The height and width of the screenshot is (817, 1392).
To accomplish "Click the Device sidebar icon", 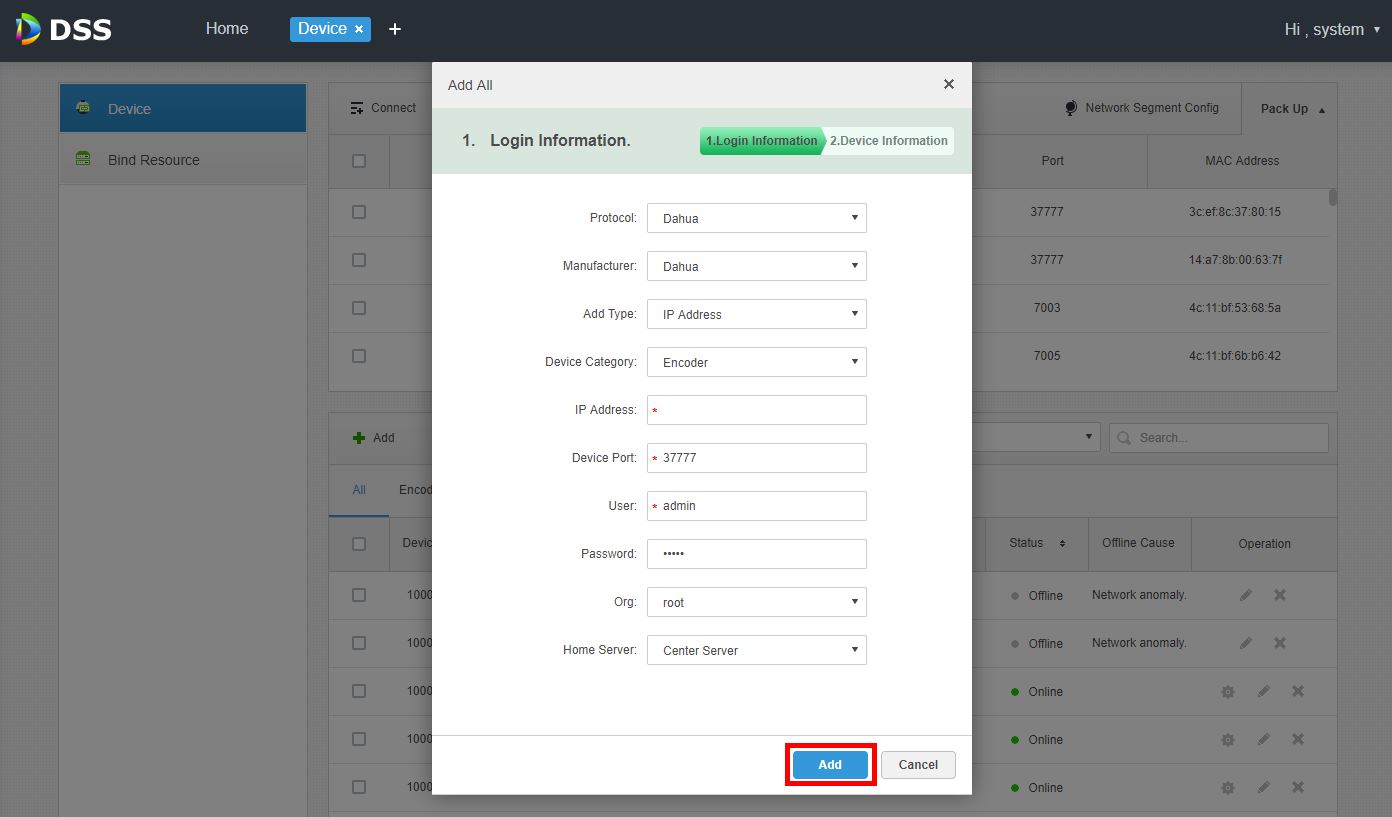I will (x=84, y=108).
